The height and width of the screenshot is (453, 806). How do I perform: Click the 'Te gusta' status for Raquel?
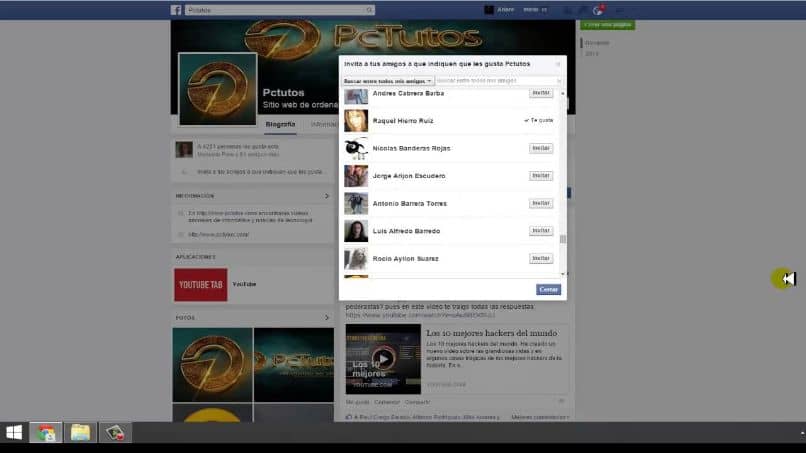(539, 120)
